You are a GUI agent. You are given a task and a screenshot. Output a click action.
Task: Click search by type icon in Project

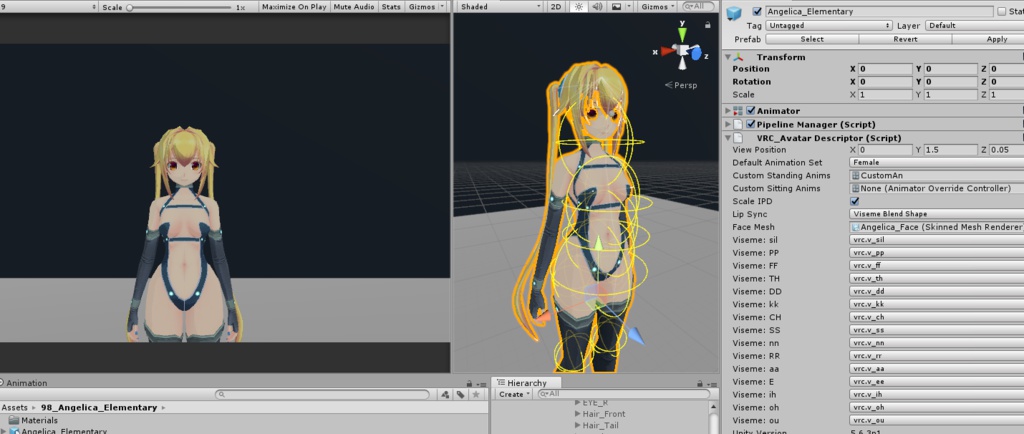(445, 395)
